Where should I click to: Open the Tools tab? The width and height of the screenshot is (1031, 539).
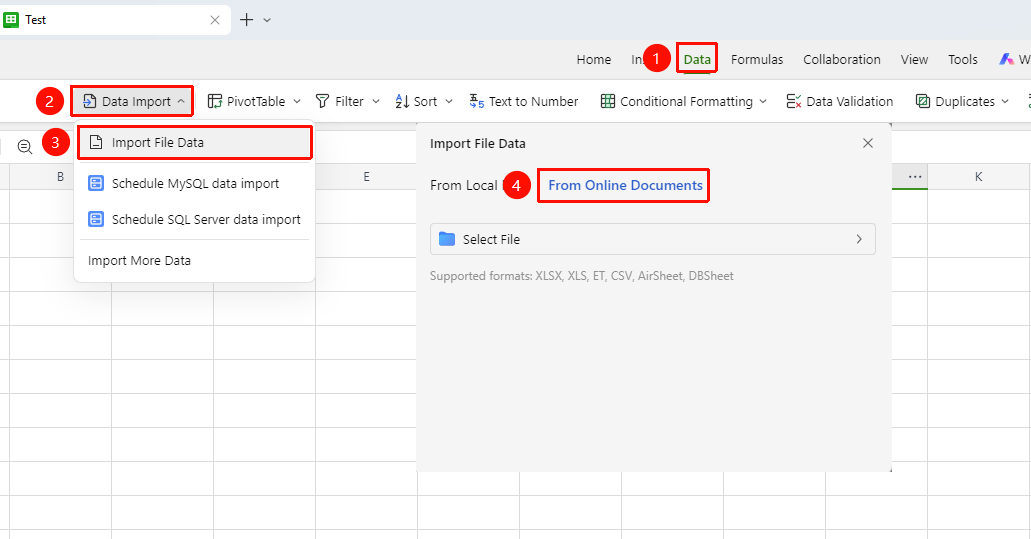pos(963,59)
